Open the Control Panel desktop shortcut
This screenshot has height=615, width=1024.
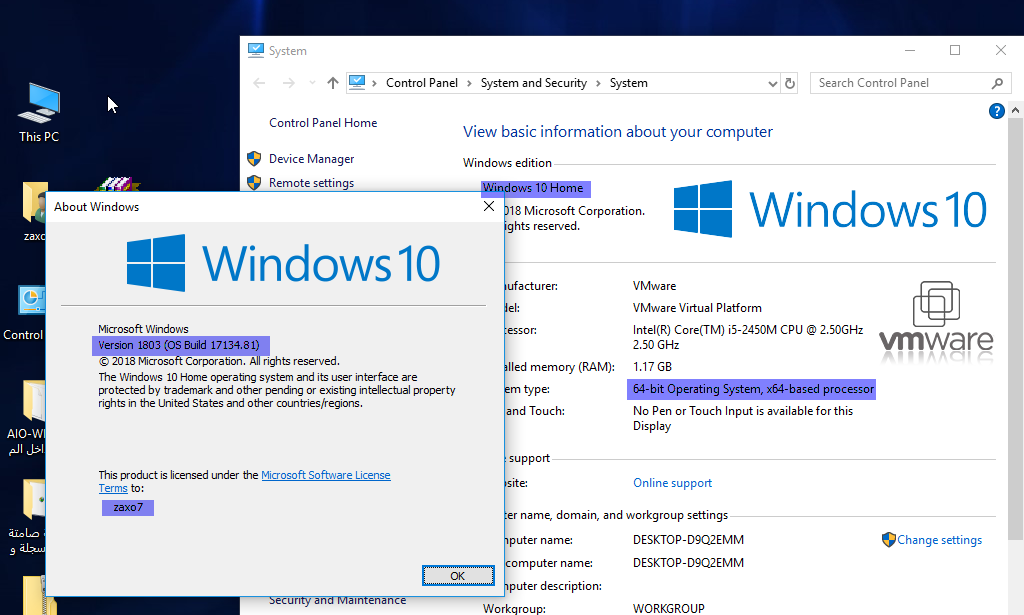[x=30, y=303]
